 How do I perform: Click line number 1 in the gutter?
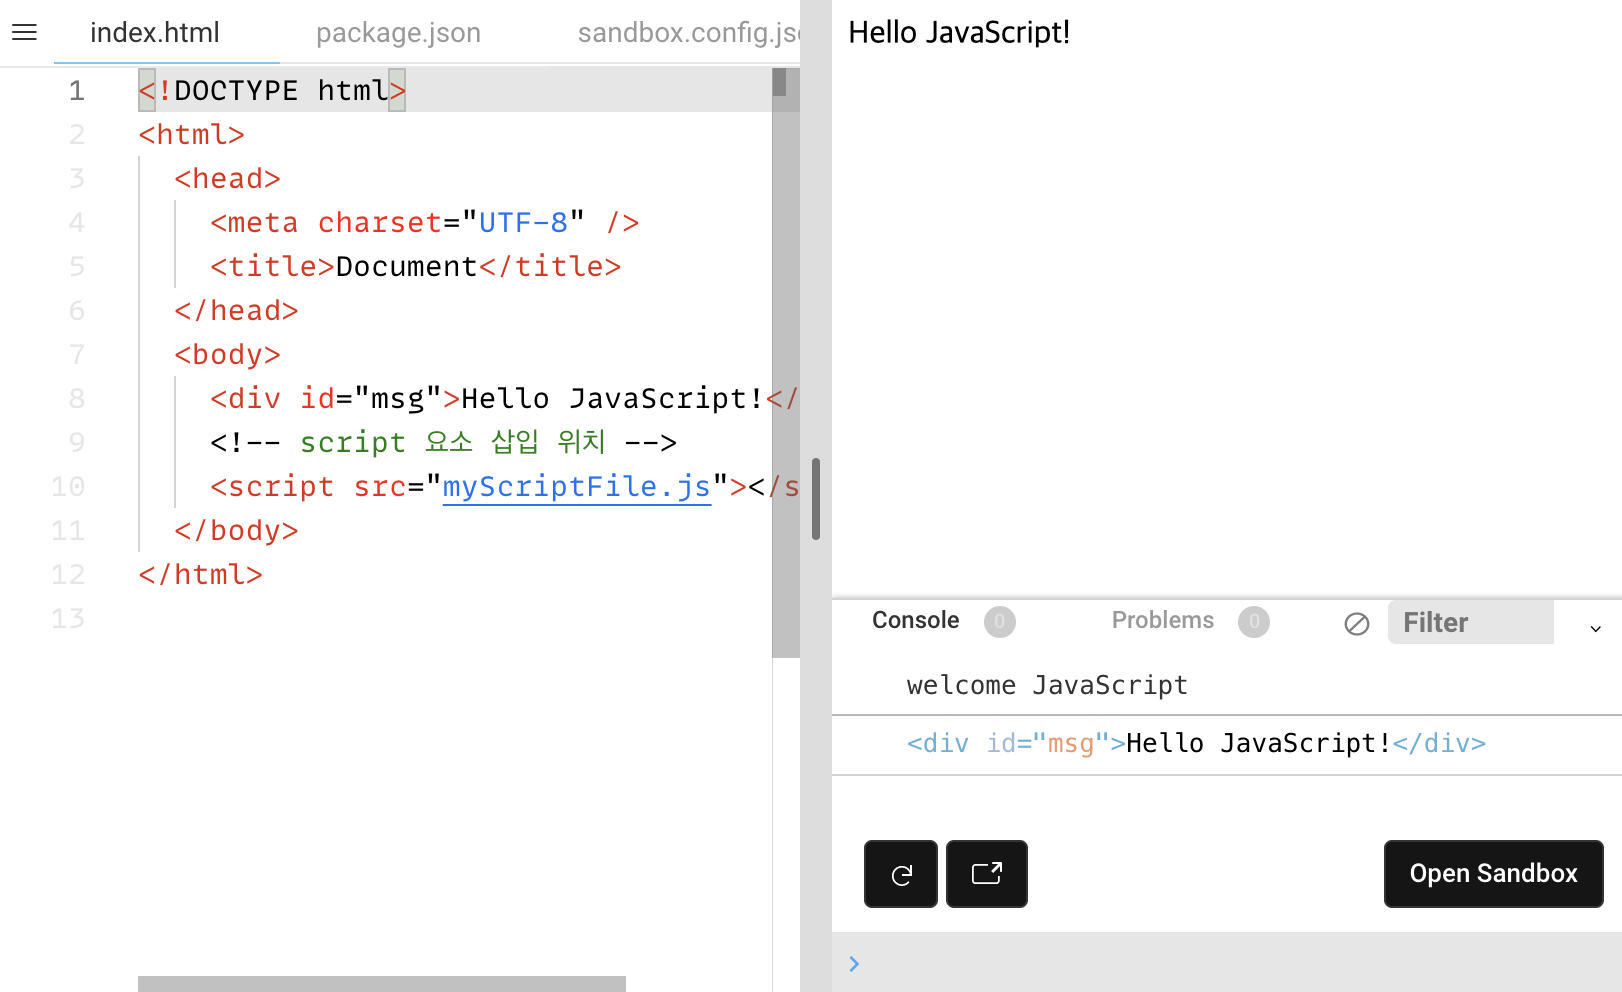pos(77,91)
